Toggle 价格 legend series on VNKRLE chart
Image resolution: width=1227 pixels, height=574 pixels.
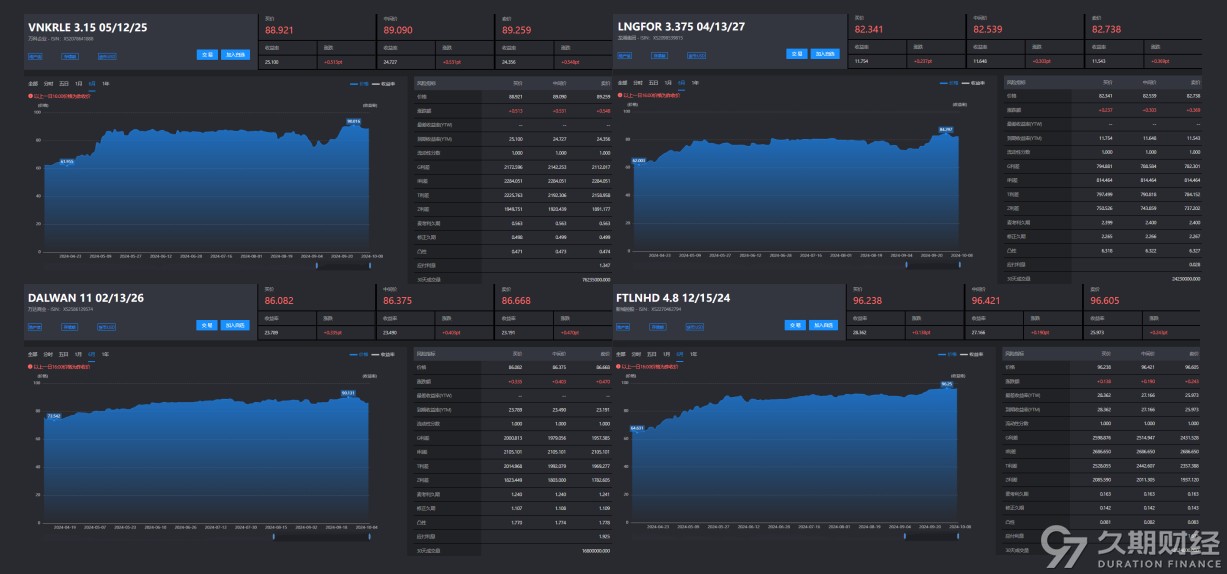pyautogui.click(x=362, y=84)
